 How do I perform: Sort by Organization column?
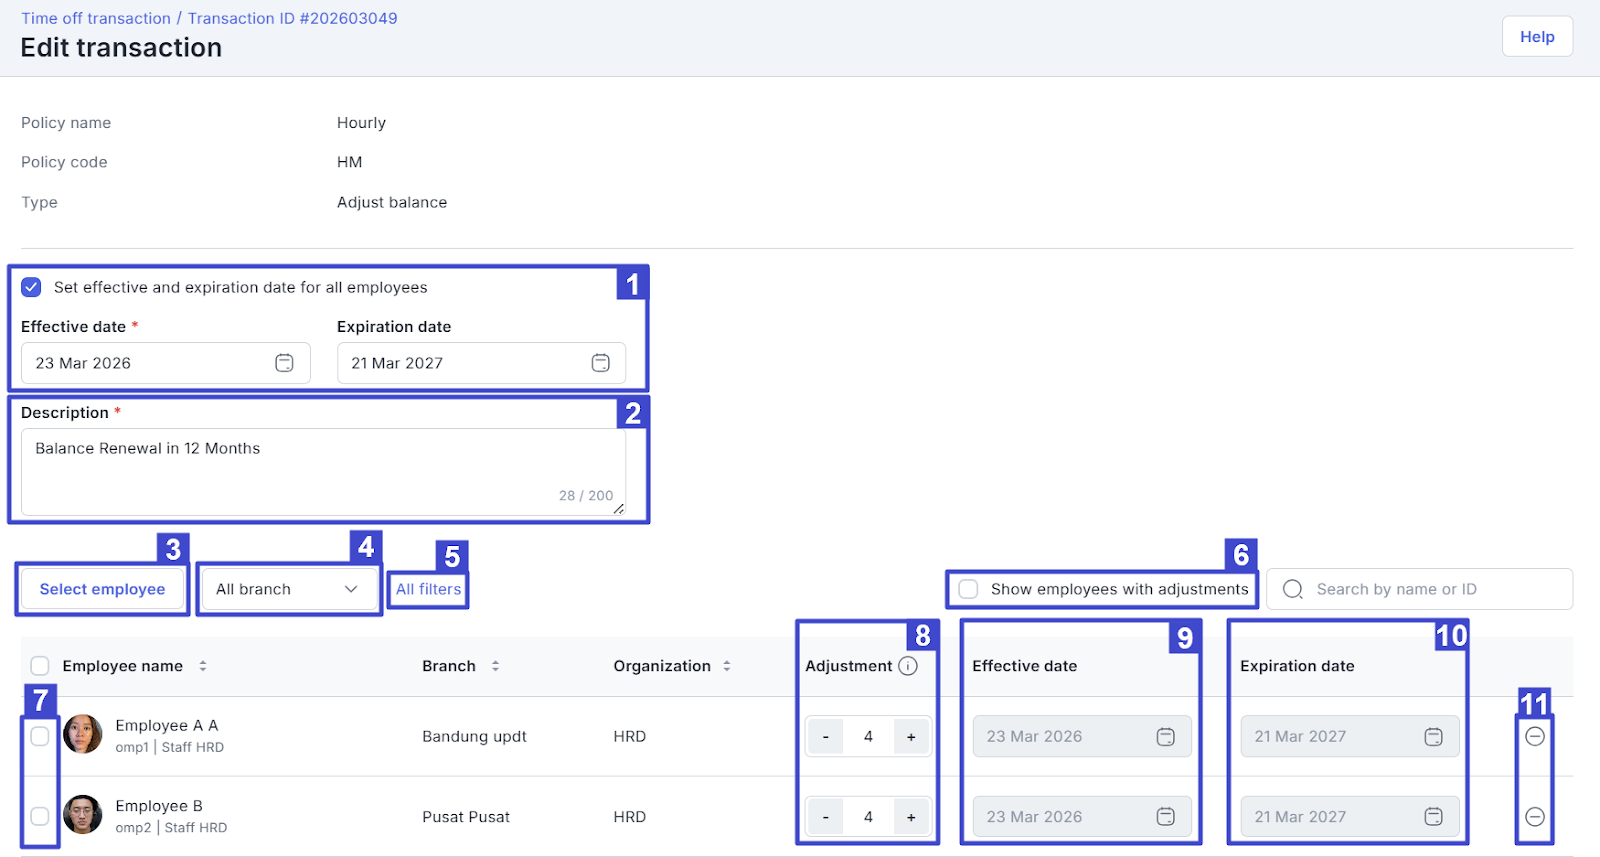point(727,666)
